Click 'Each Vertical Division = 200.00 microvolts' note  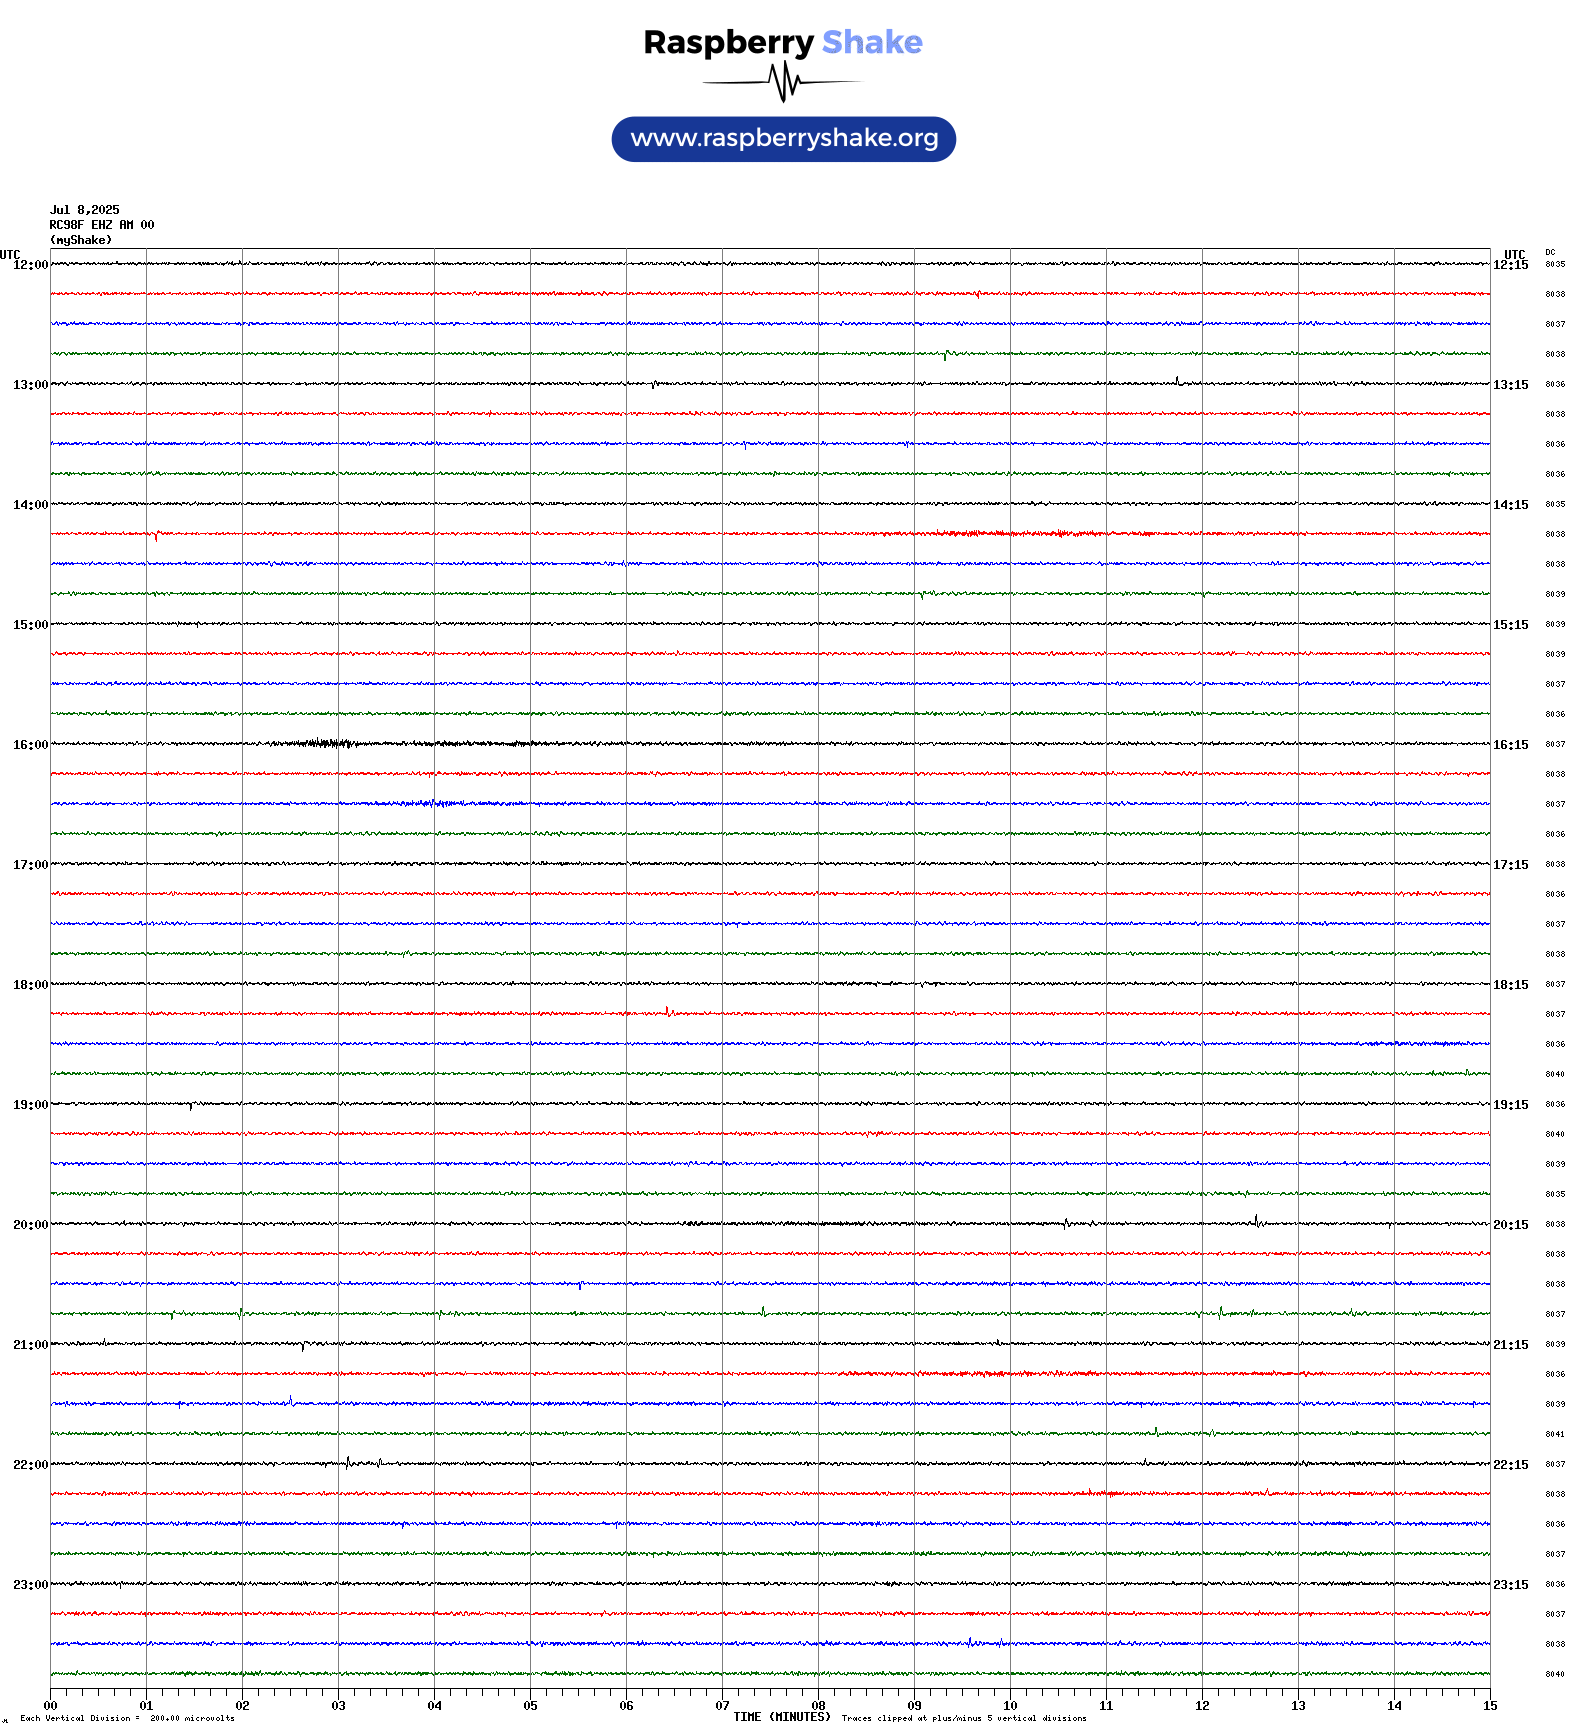[x=127, y=1719]
